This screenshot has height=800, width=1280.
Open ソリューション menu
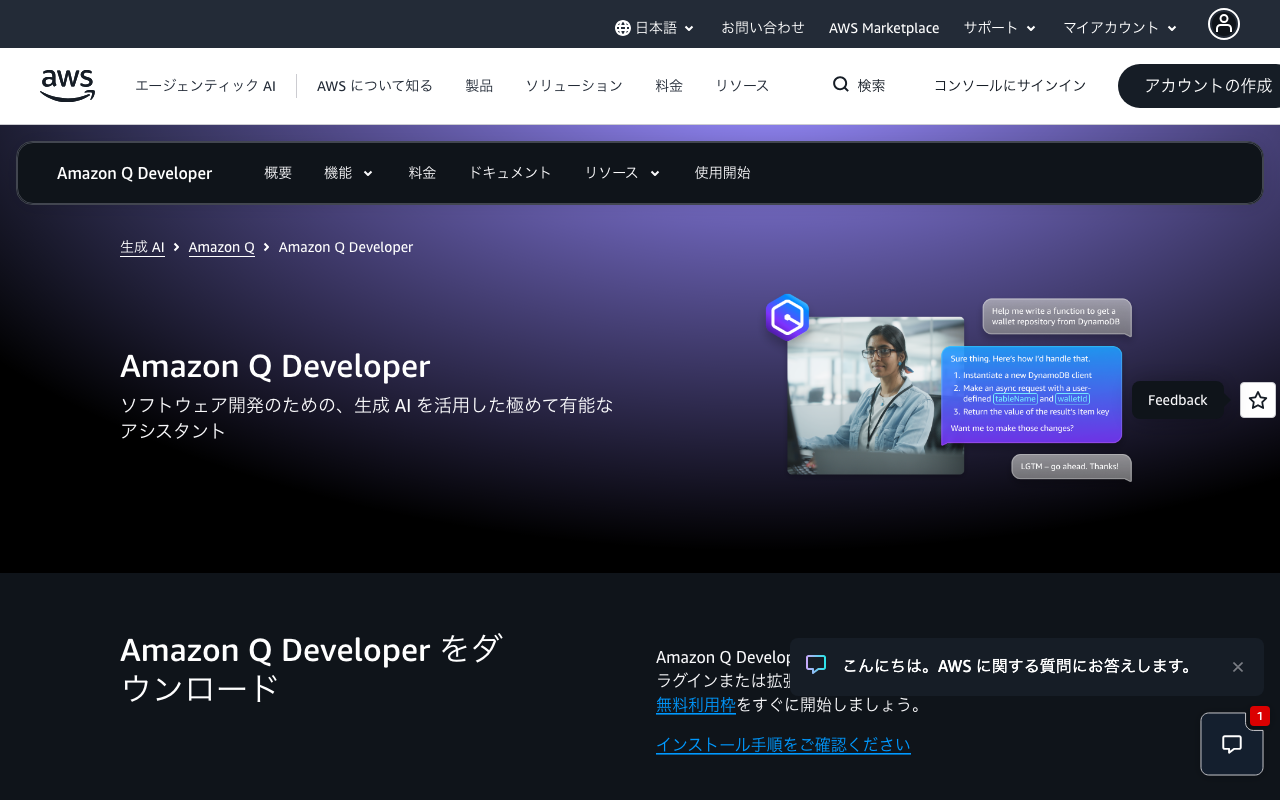coord(574,86)
